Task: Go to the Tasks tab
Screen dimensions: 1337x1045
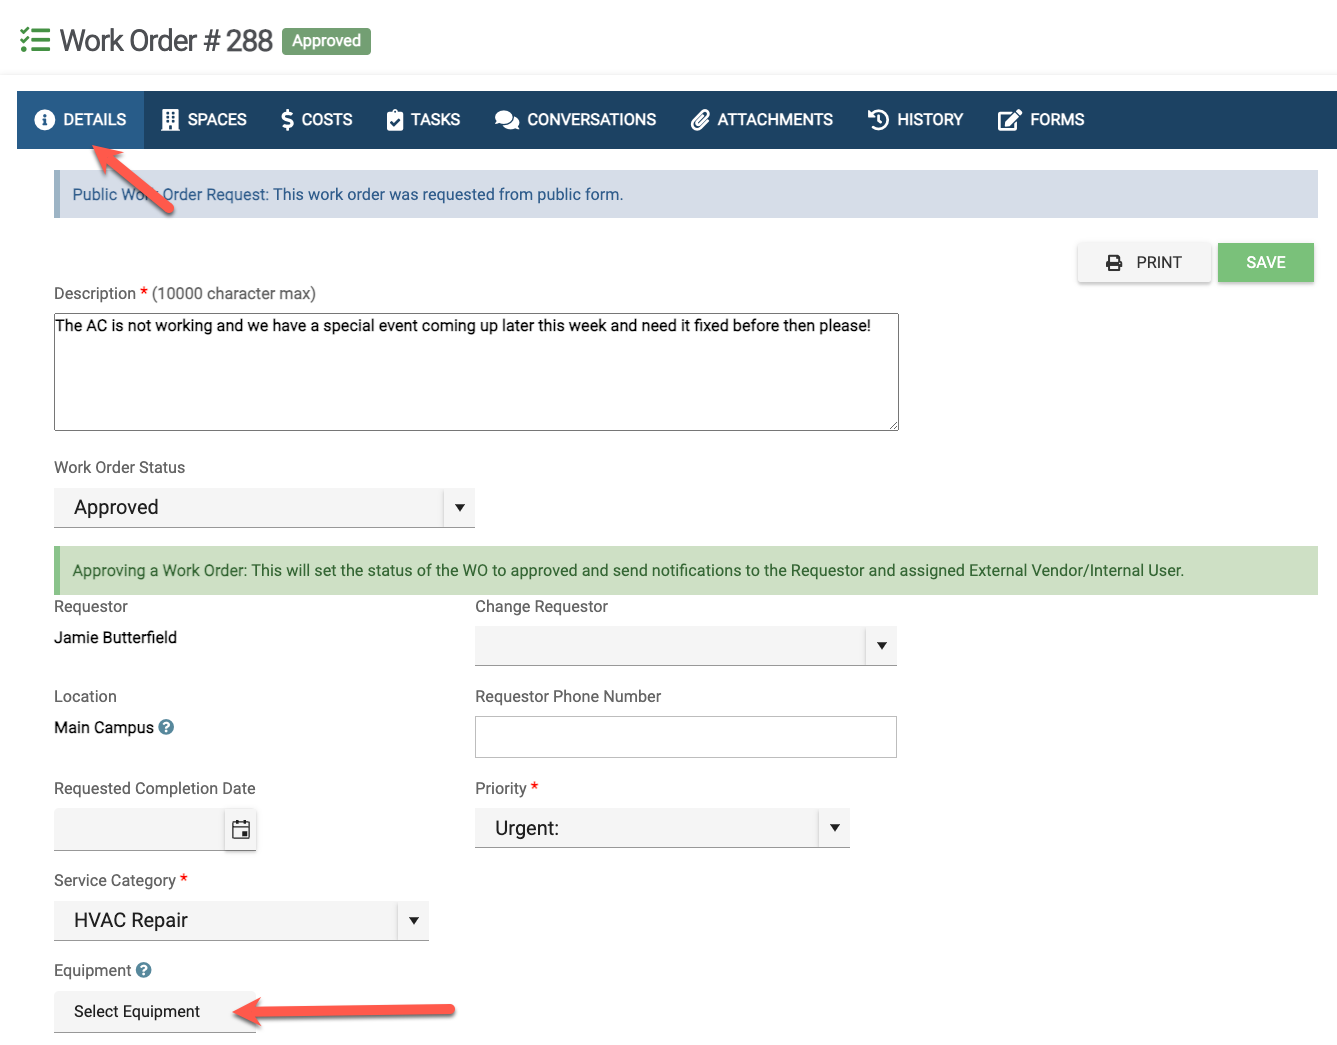Action: pyautogui.click(x=423, y=120)
